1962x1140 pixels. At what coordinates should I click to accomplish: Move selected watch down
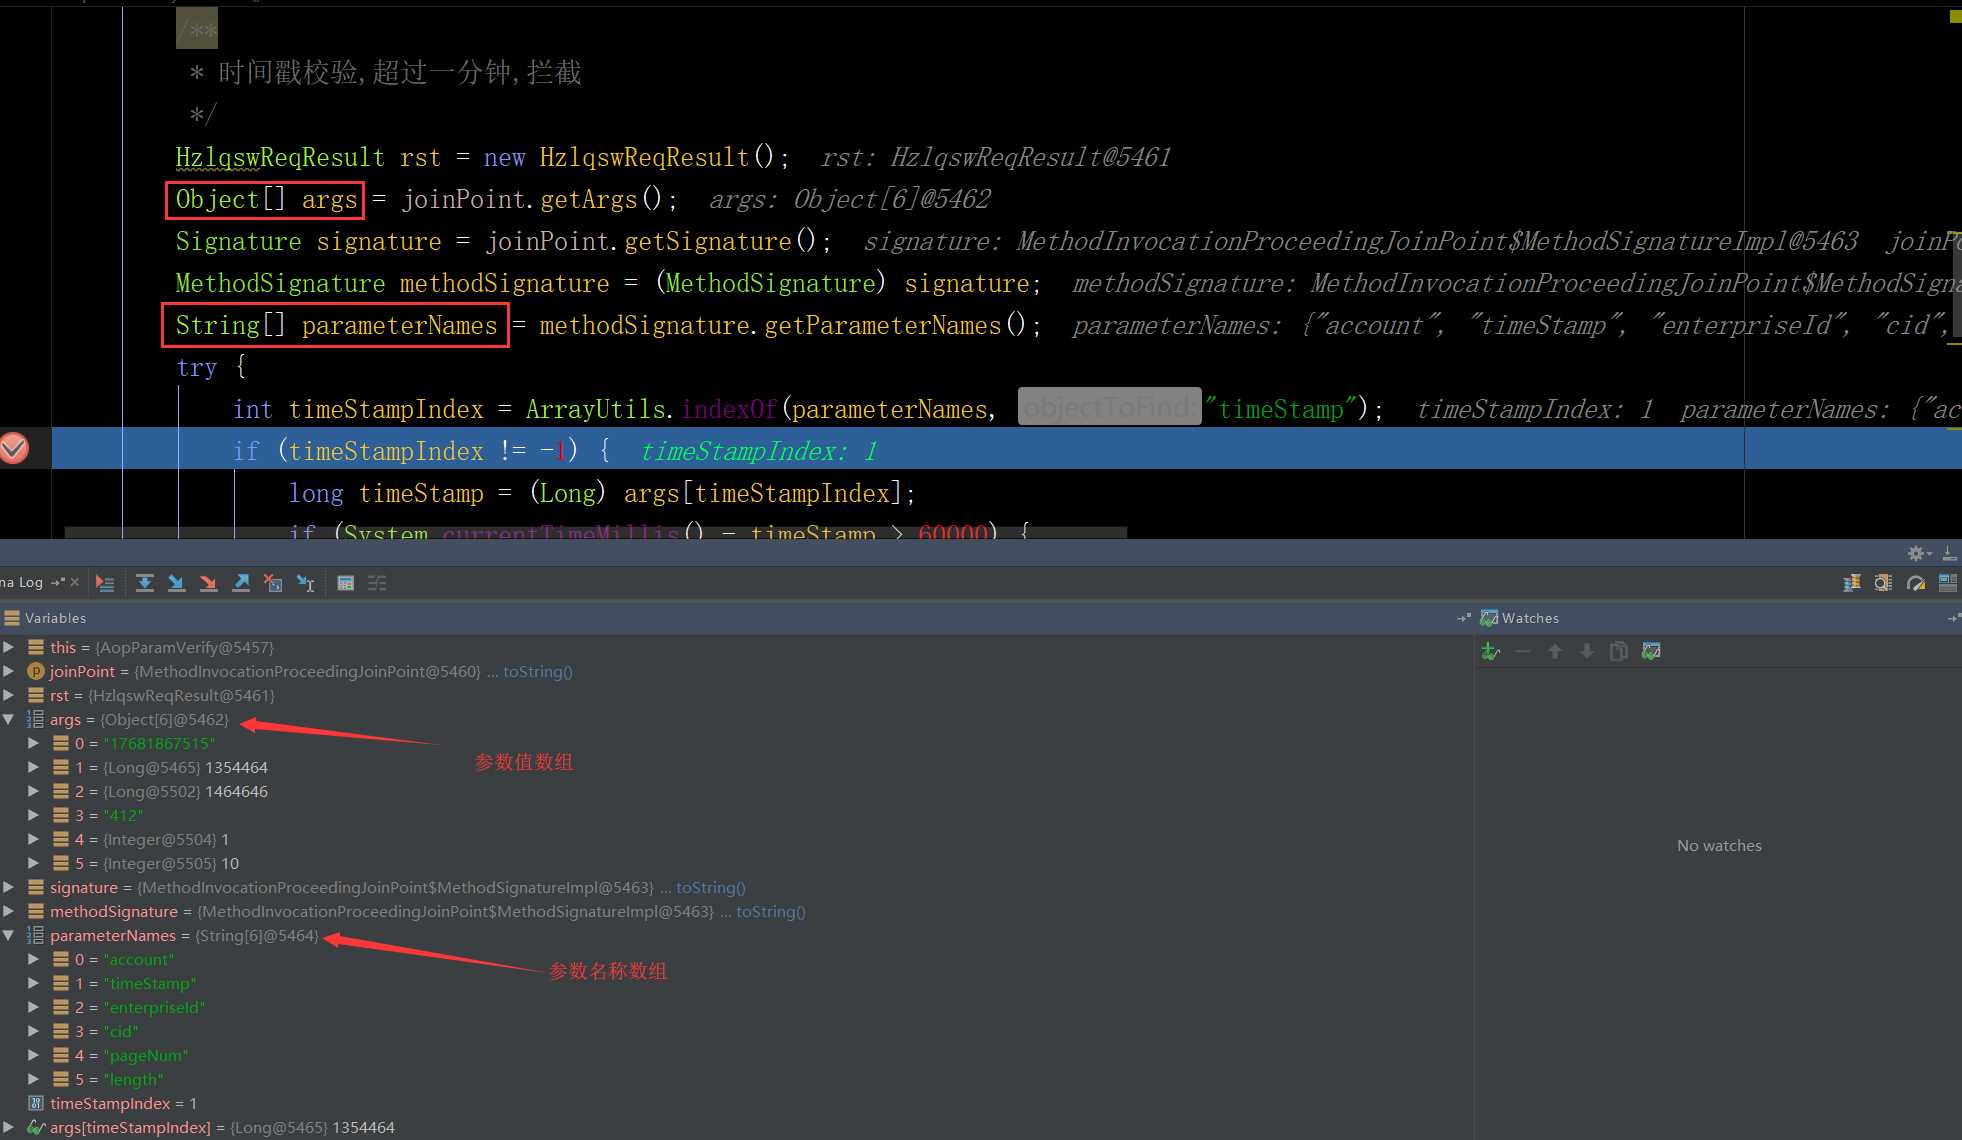point(1587,652)
